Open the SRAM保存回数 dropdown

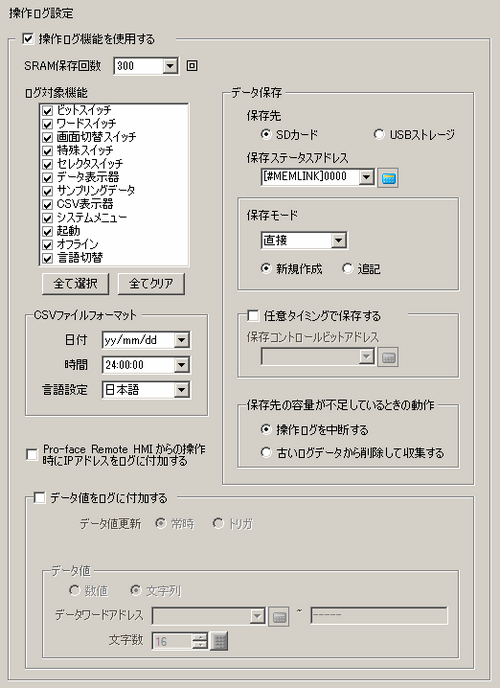[170, 66]
